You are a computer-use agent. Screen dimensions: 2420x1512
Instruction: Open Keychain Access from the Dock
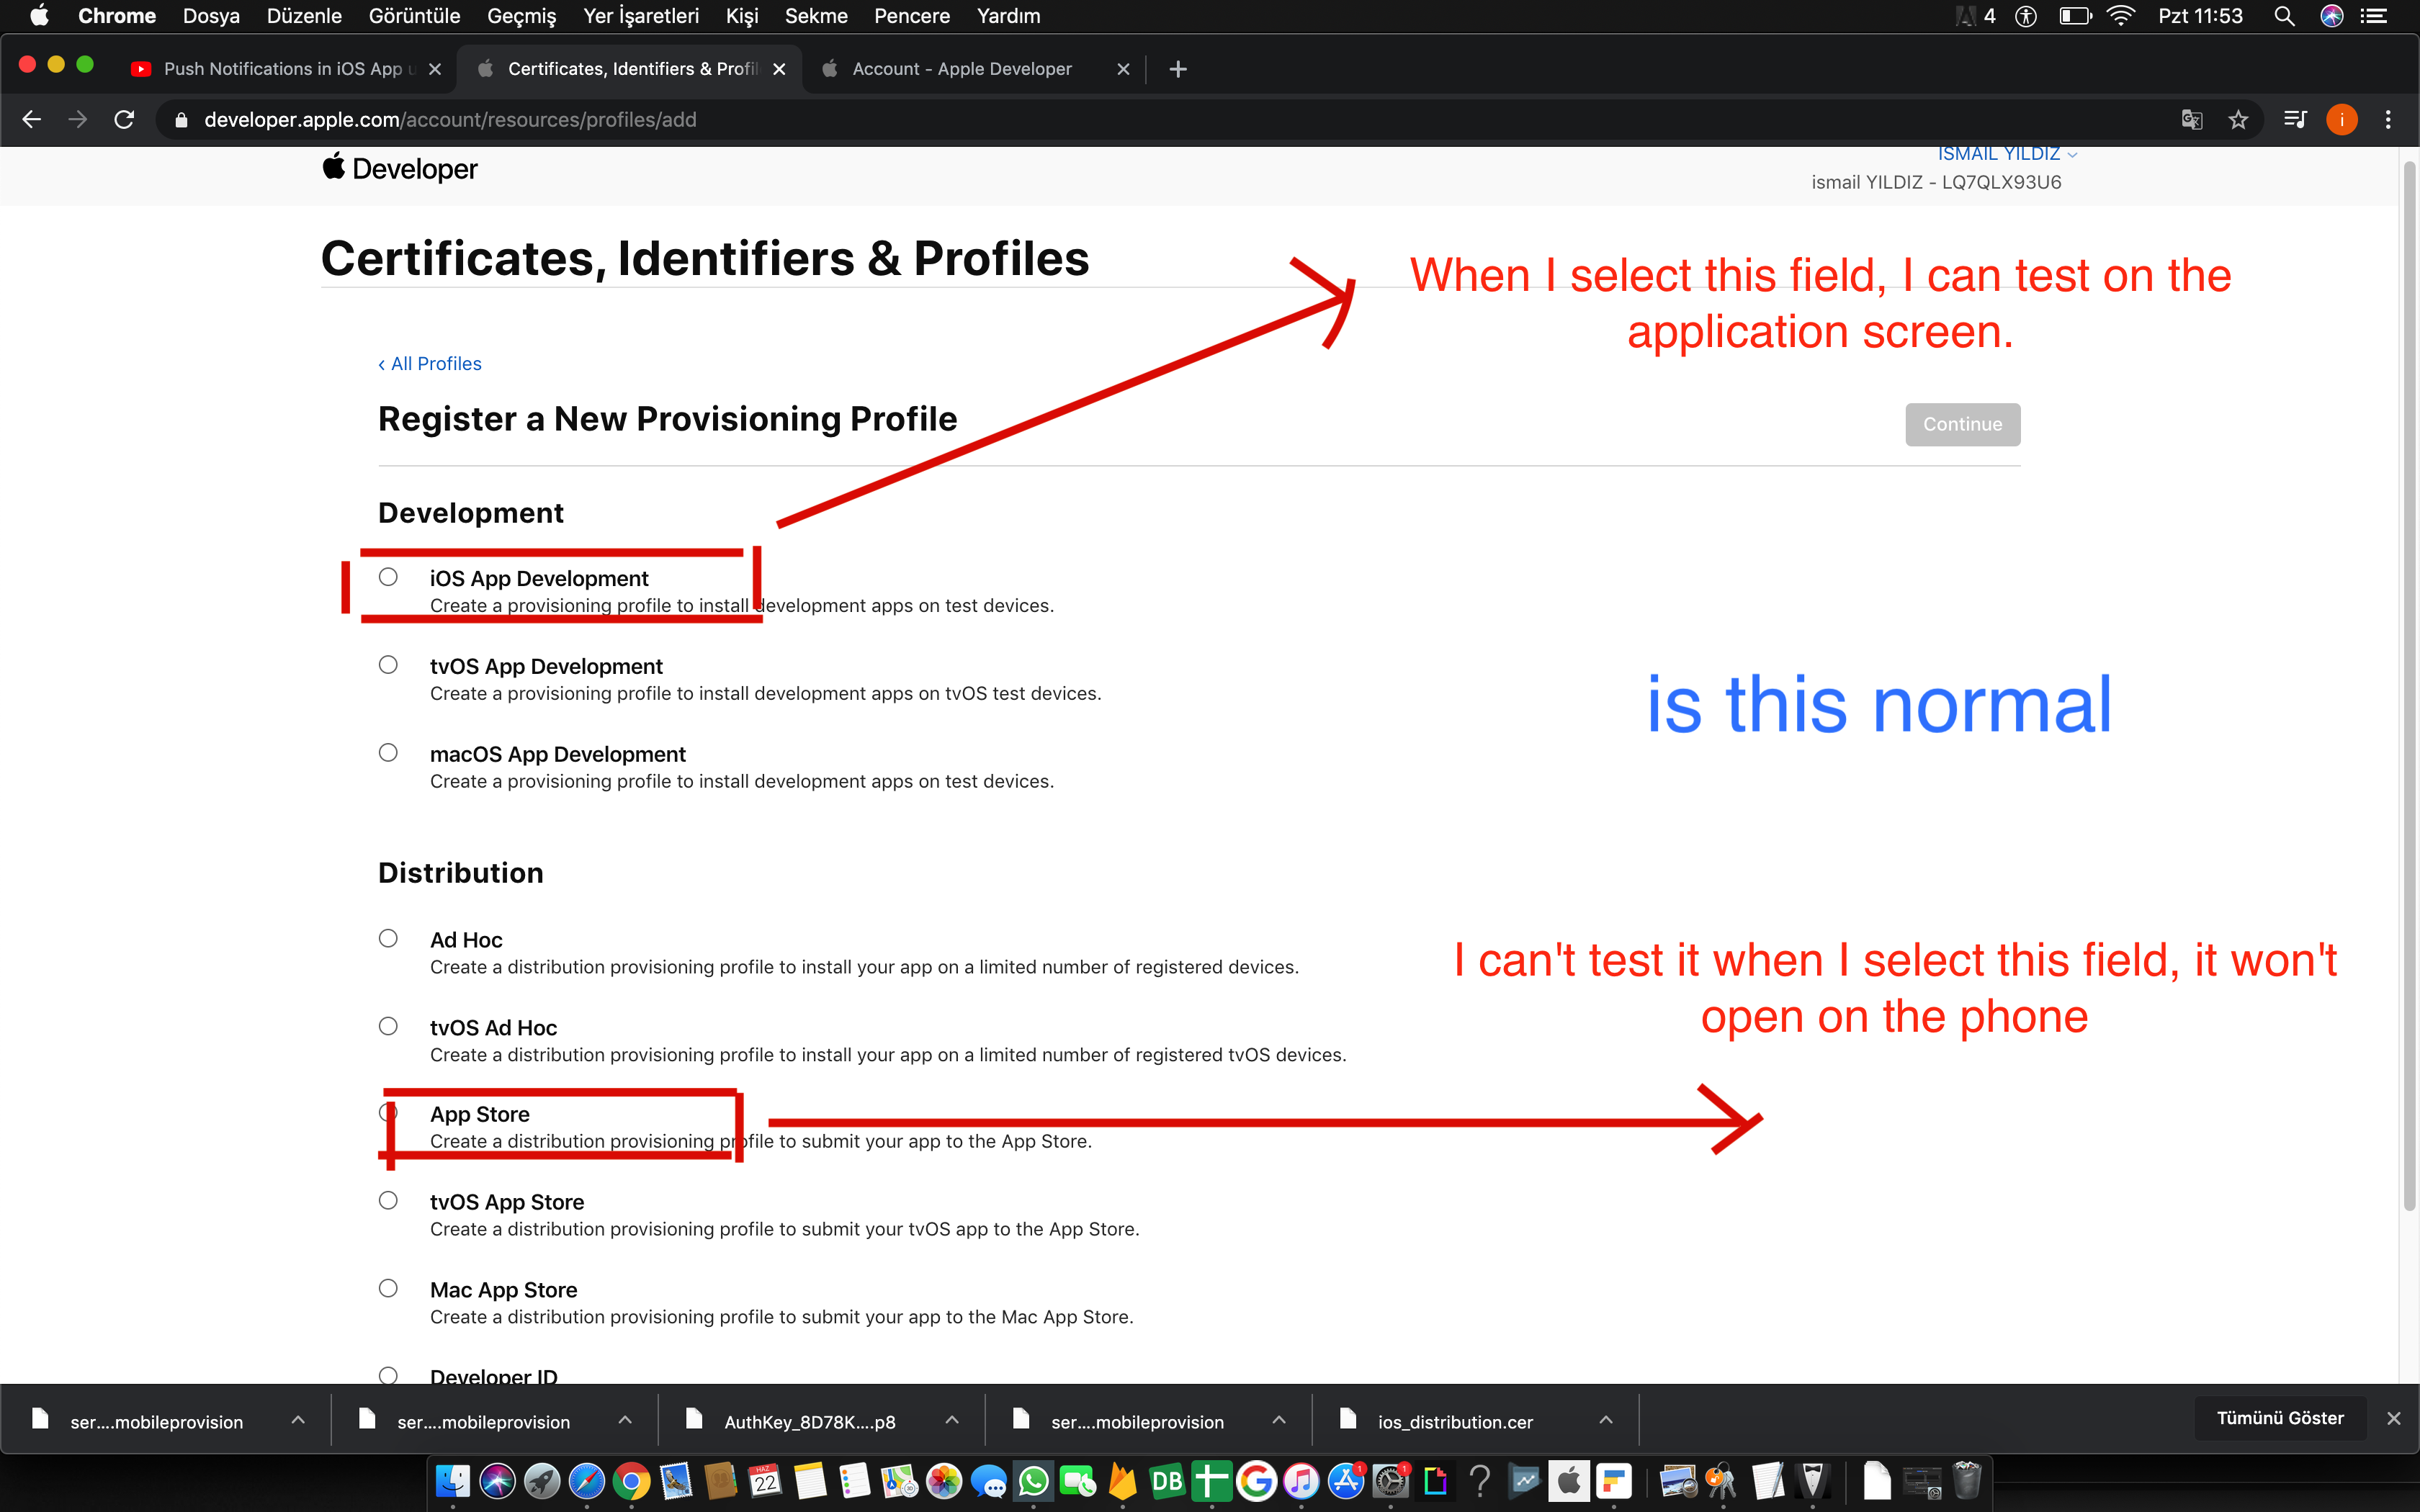tap(1722, 1481)
